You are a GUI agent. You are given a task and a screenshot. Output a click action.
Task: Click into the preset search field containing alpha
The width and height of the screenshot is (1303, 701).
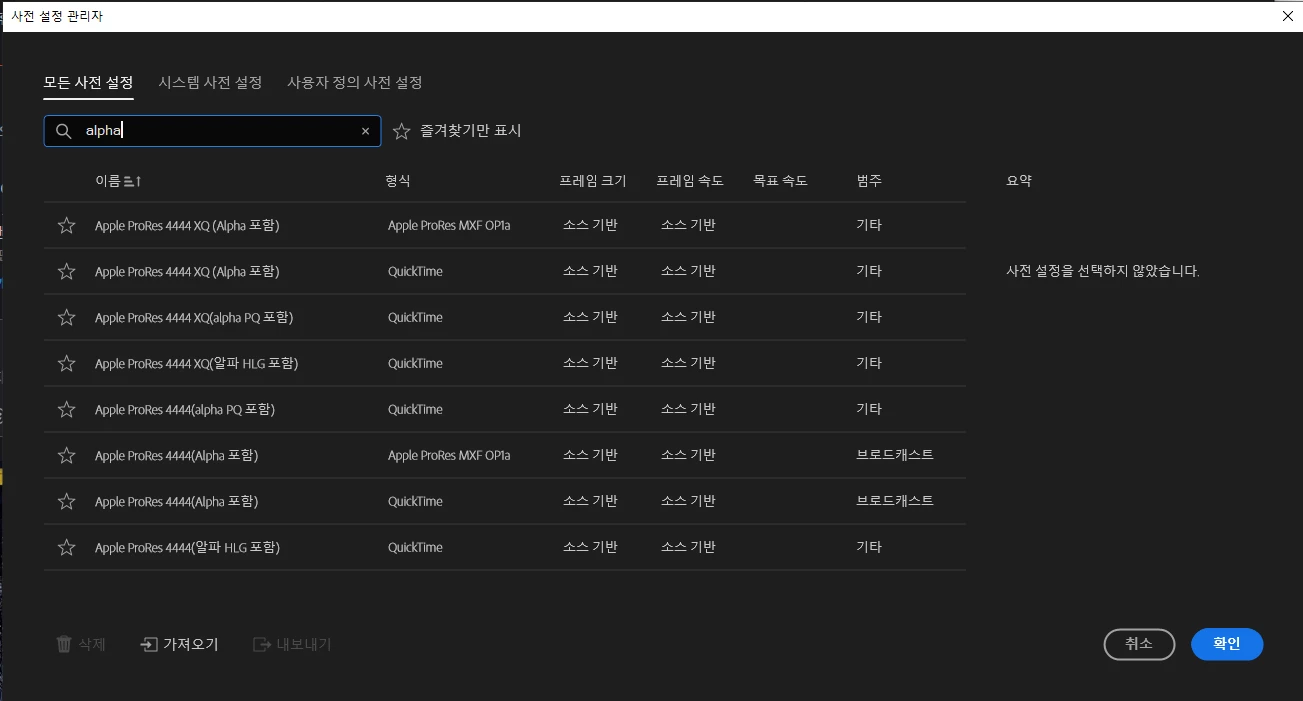click(212, 131)
